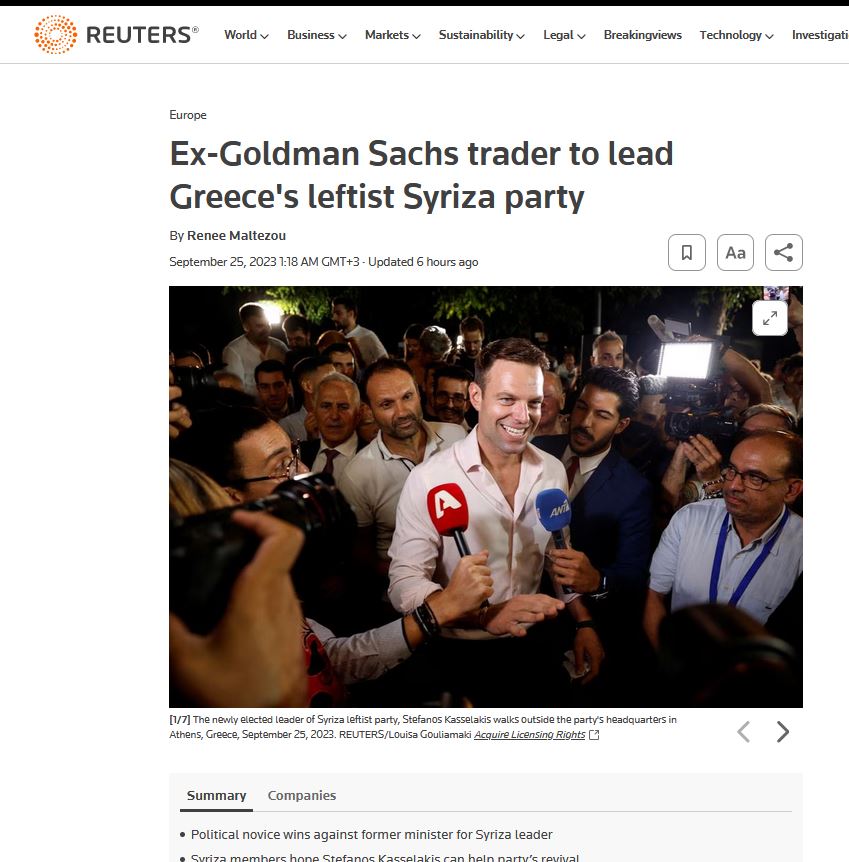Go to Breakingviews section

point(642,35)
